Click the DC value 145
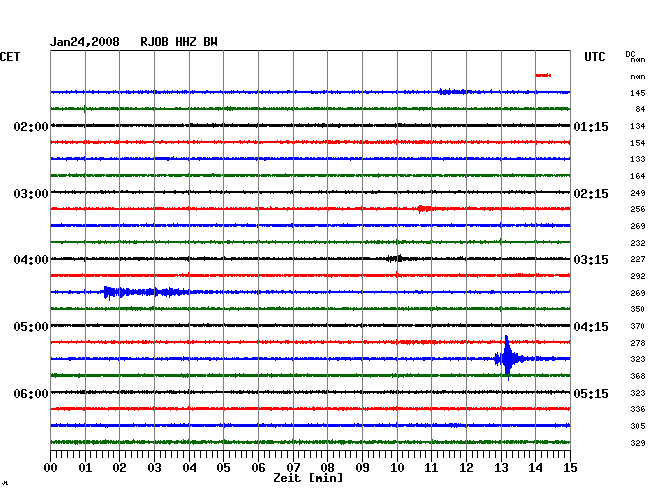 (x=638, y=93)
